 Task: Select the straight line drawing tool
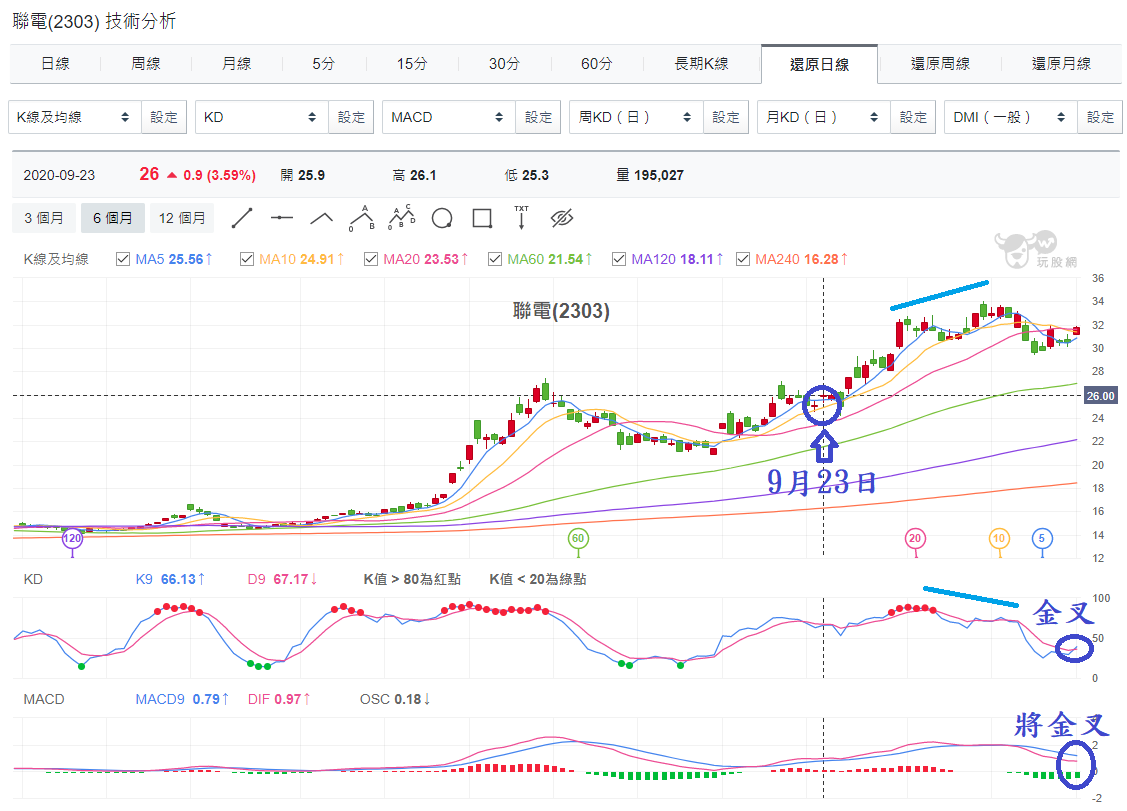[242, 218]
